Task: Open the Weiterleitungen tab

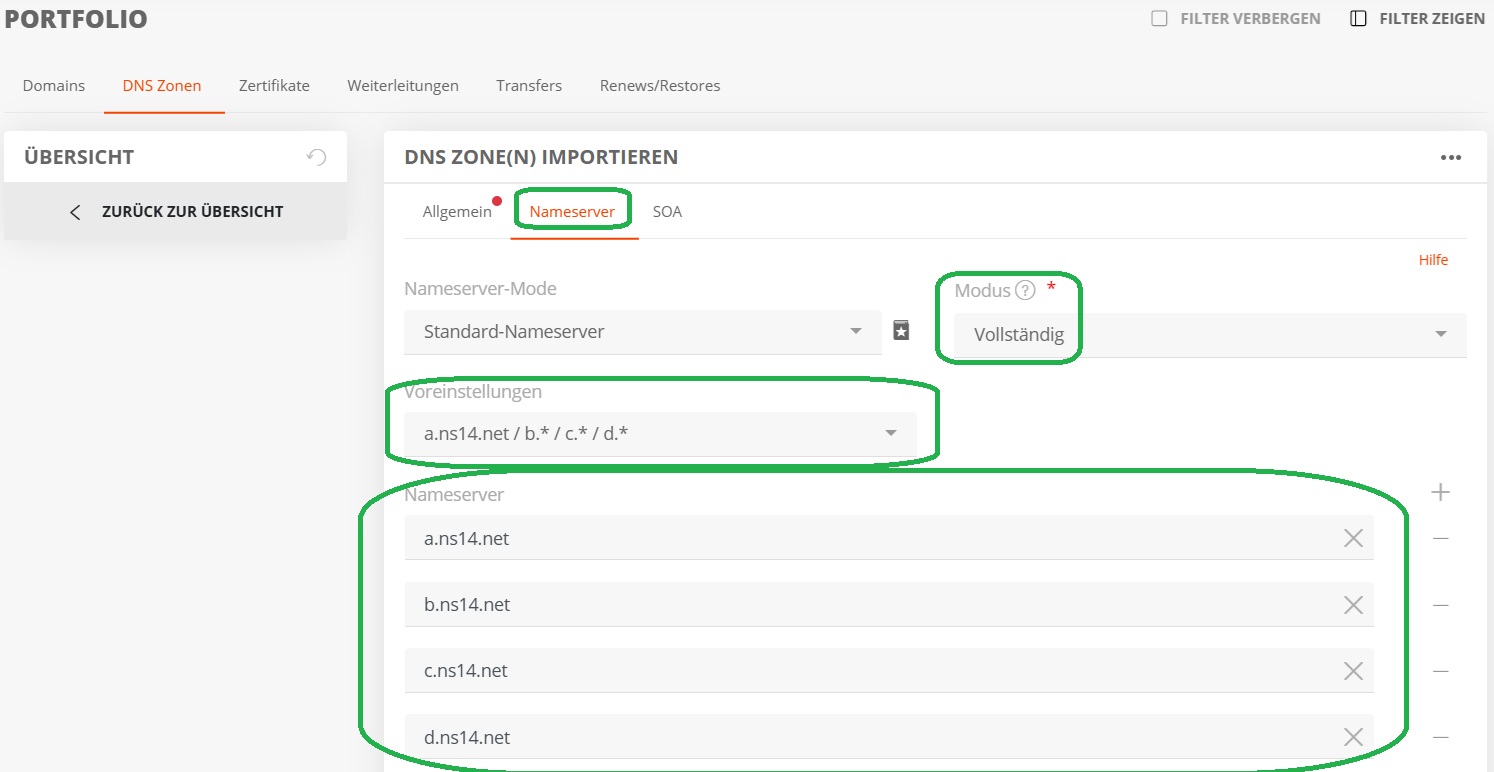Action: [x=403, y=86]
